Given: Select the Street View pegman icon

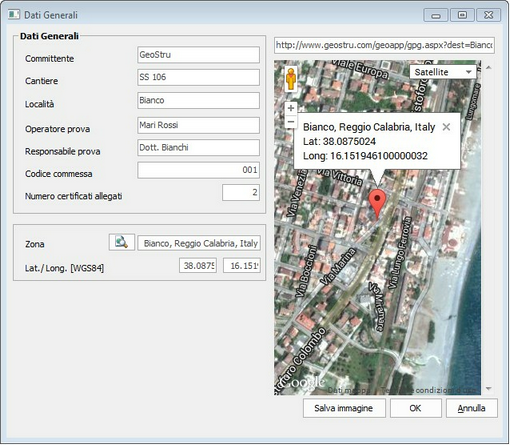Looking at the screenshot, I should 291,79.
